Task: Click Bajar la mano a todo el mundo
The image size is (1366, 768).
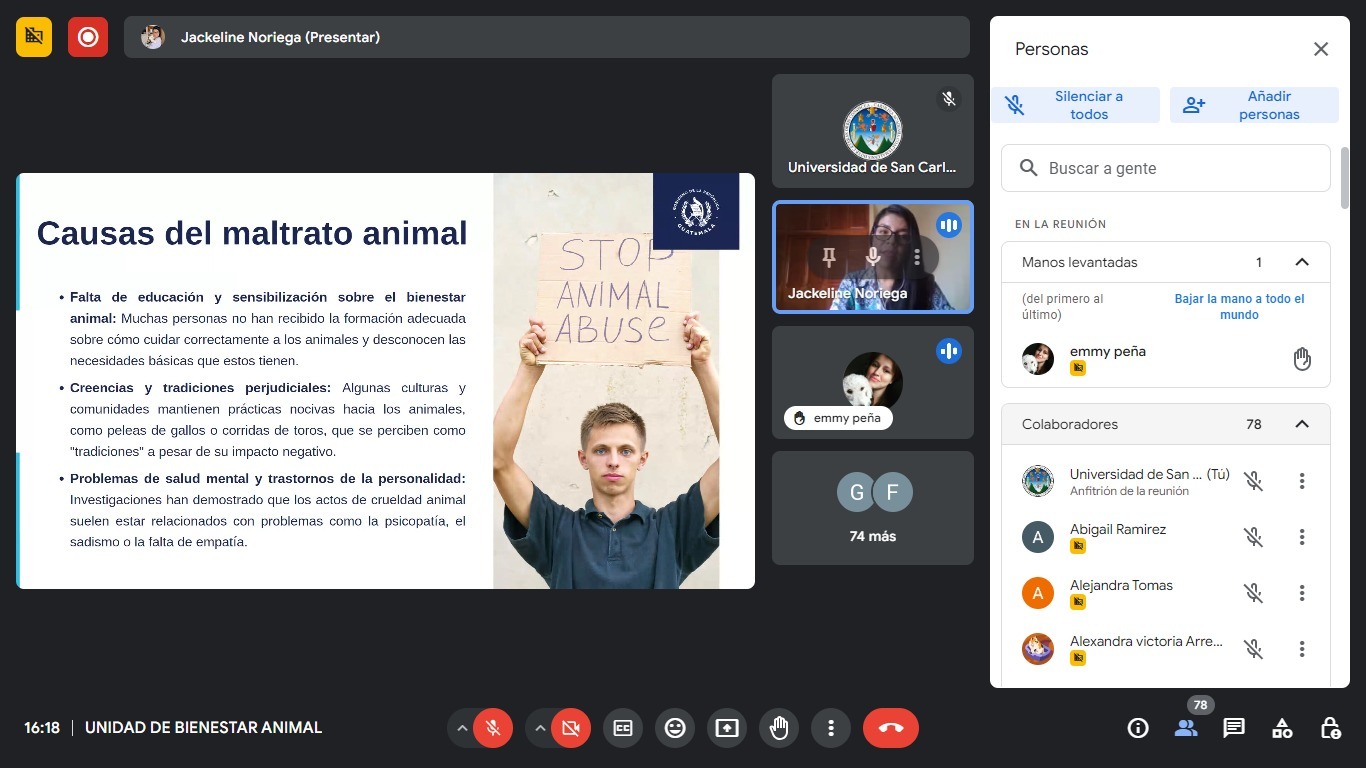Action: point(1239,306)
